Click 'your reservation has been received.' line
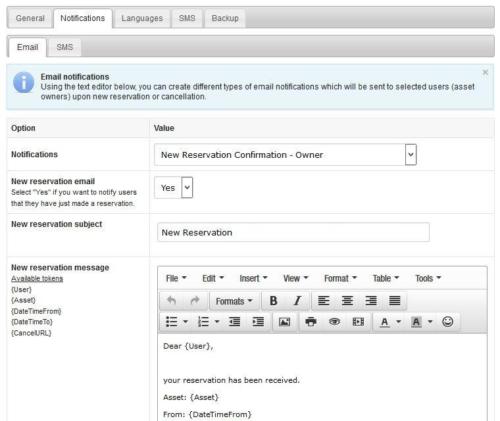Viewport: 500px width, 421px height. tap(231, 380)
